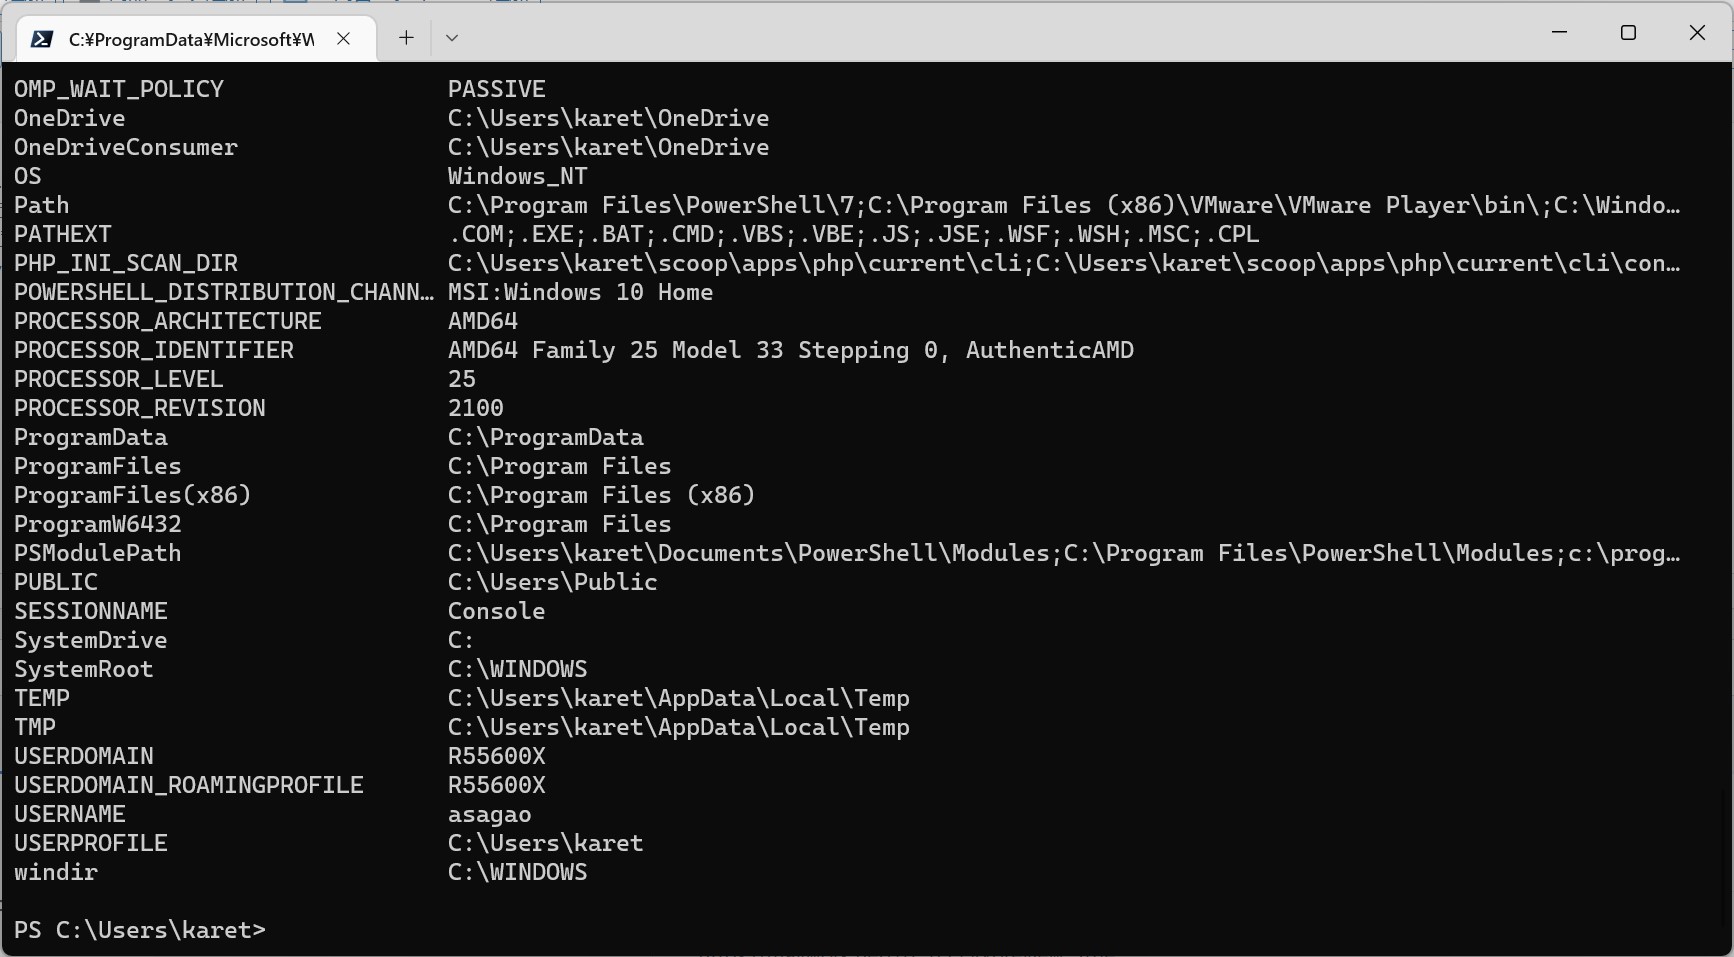Click the OMP_WAIT_POLICY value PASSIVE

[497, 89]
